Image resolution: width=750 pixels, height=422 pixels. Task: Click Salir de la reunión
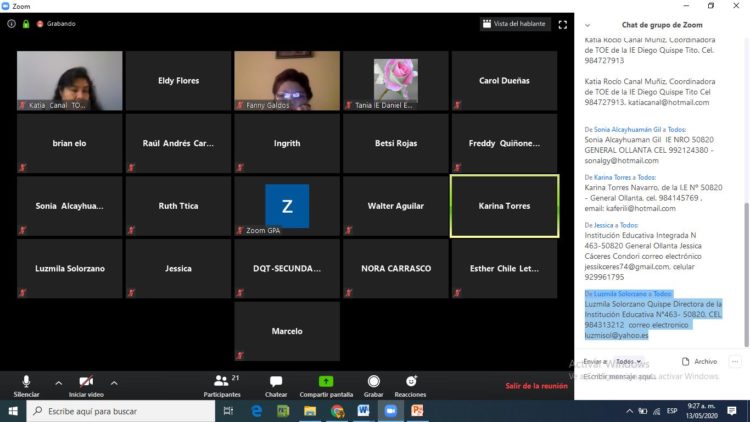coord(536,385)
